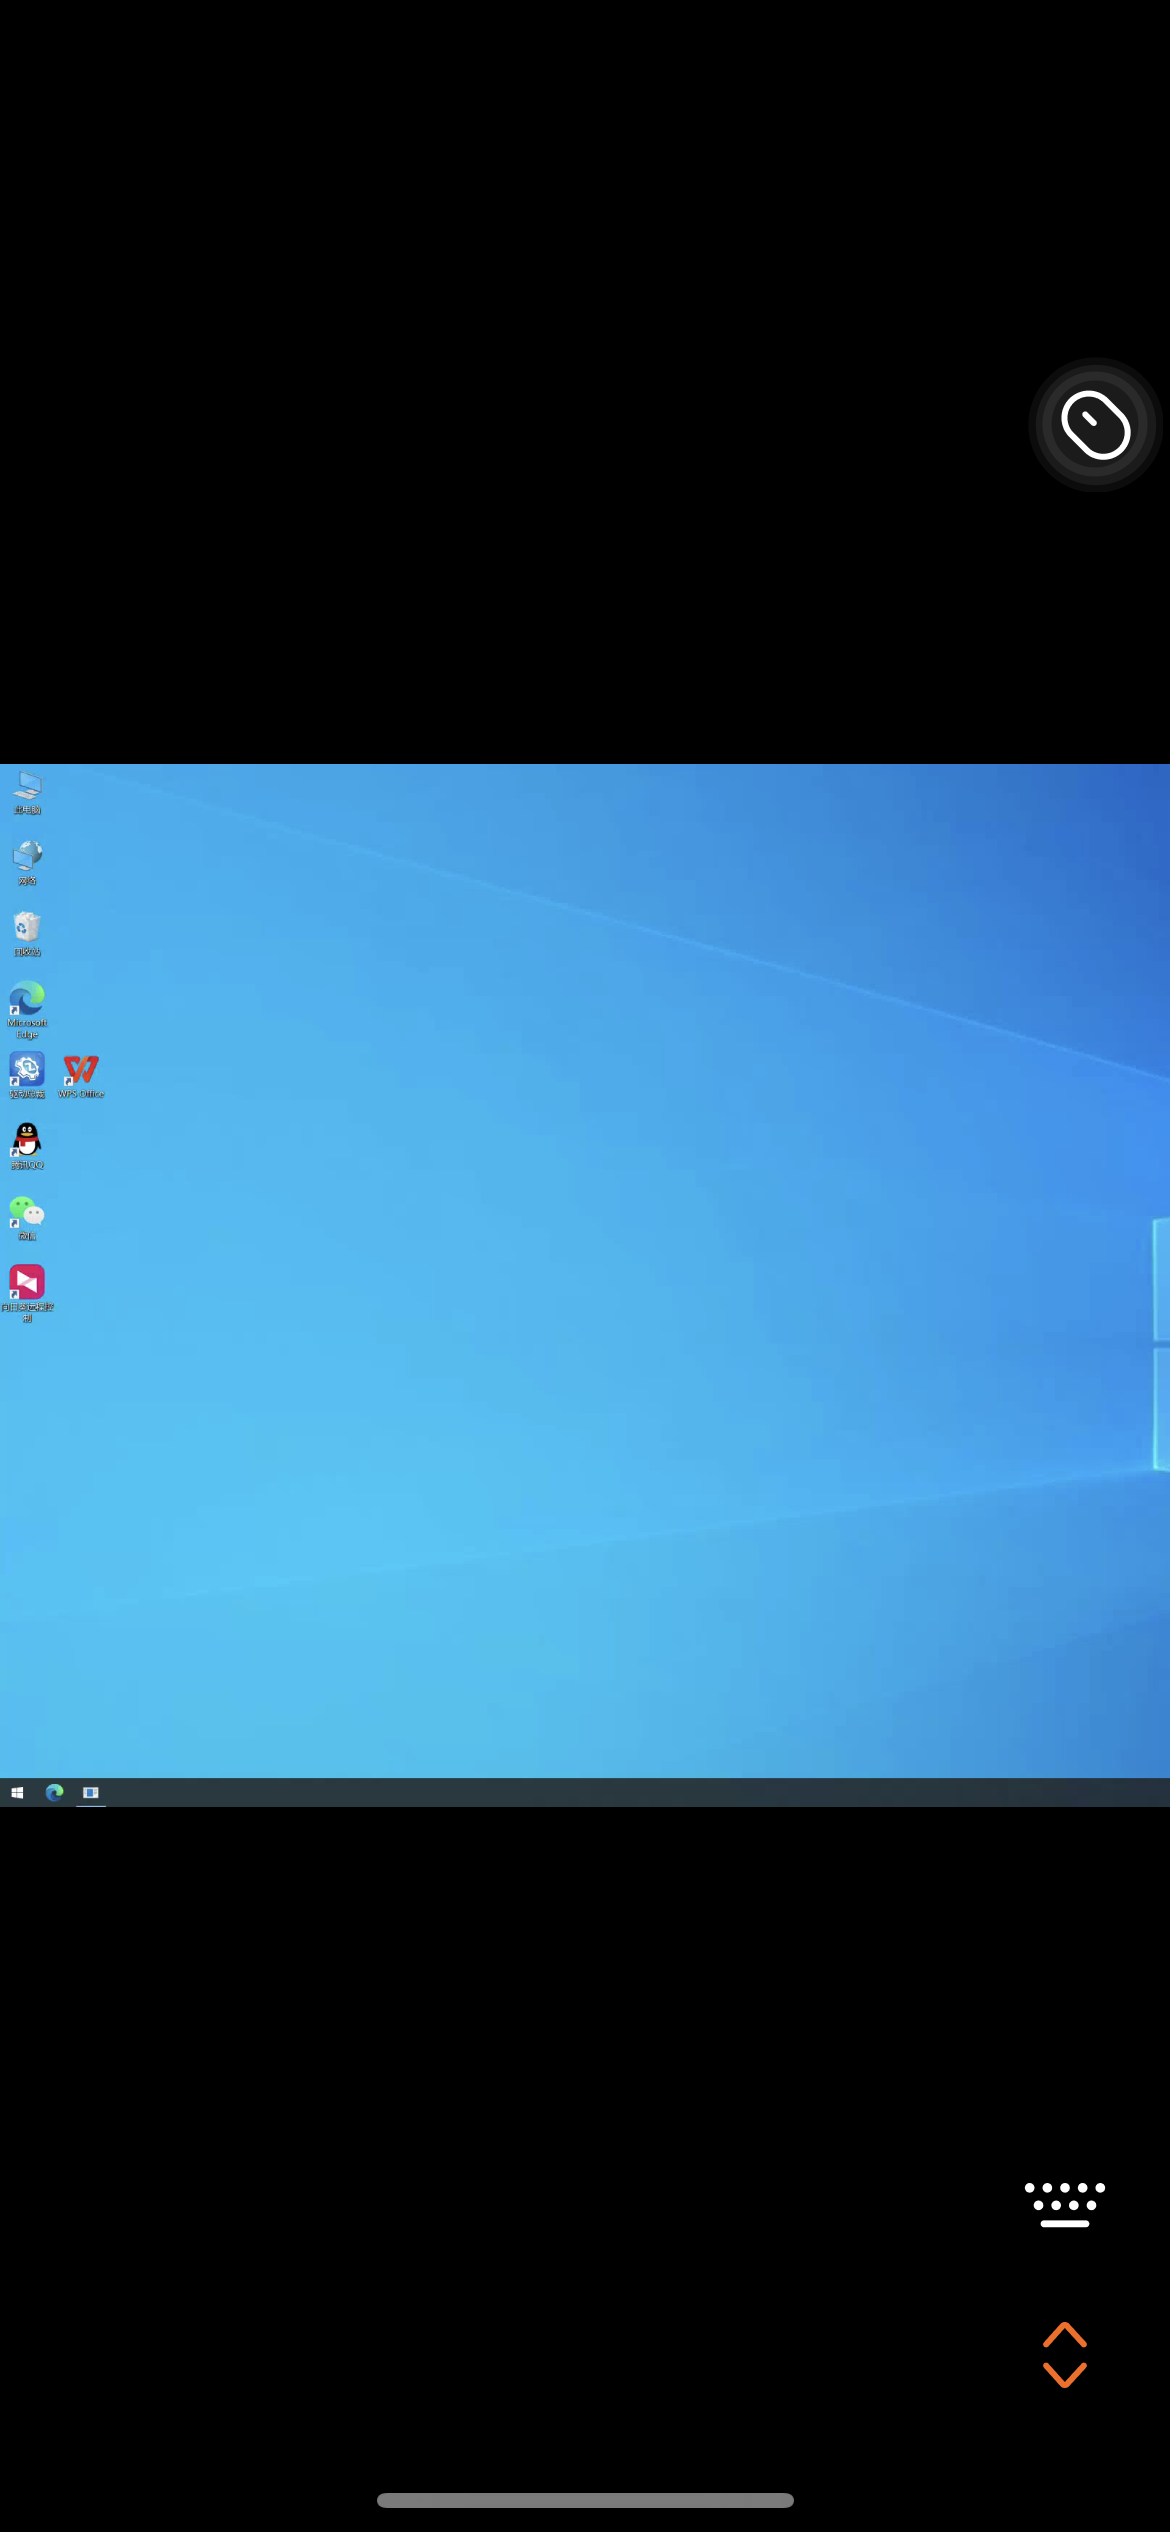The width and height of the screenshot is (1170, 2532).
Task: Tap the orange down chevron
Action: pyautogui.click(x=1064, y=2374)
